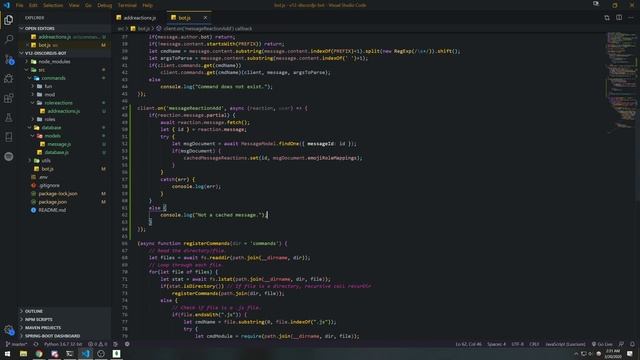
Task: Expand the Maven Projects section
Action: click(x=64, y=327)
